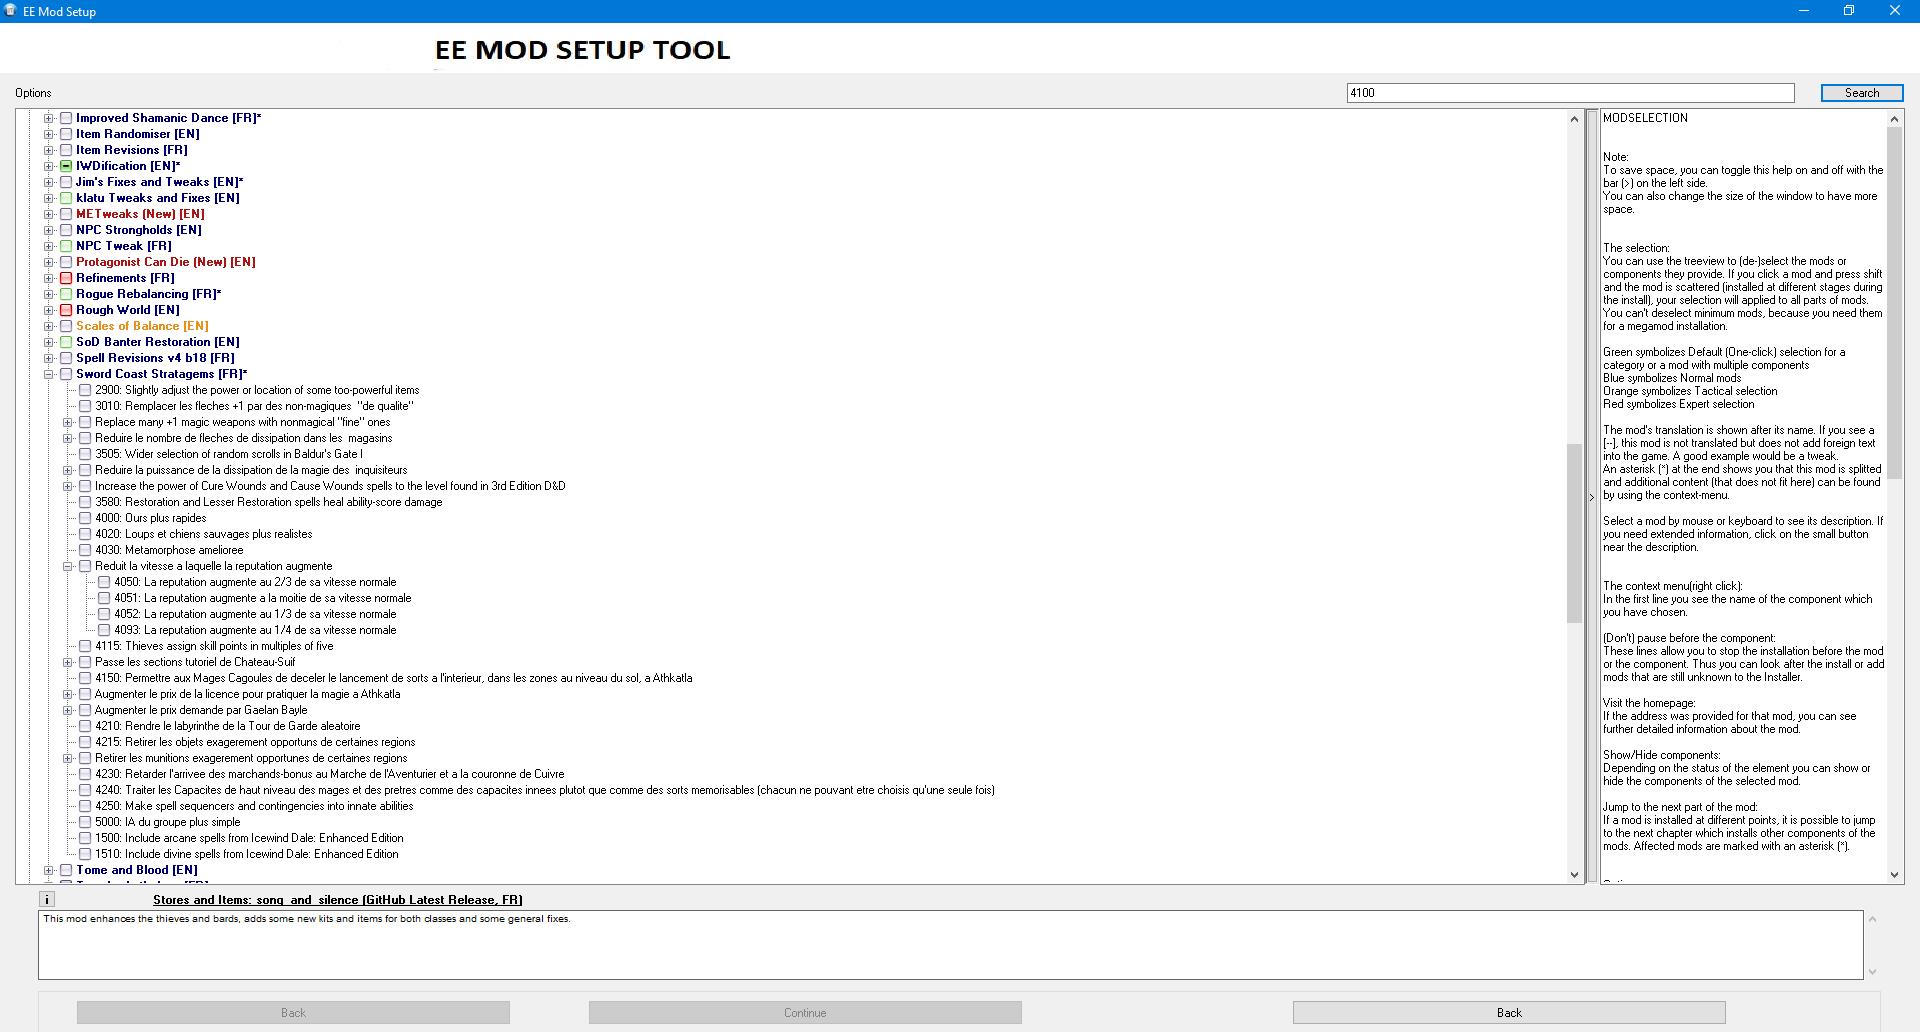Expand the Tome and Blood node
Image resolution: width=1920 pixels, height=1032 pixels.
coord(48,870)
